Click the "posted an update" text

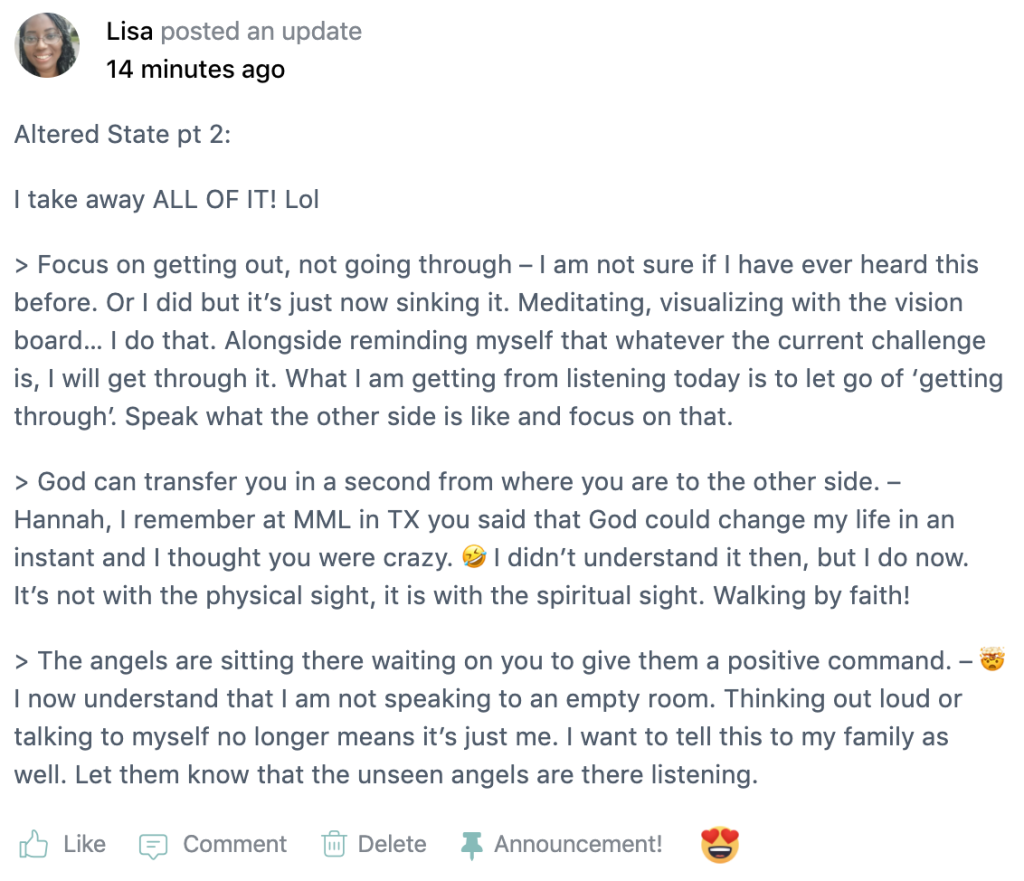(261, 31)
